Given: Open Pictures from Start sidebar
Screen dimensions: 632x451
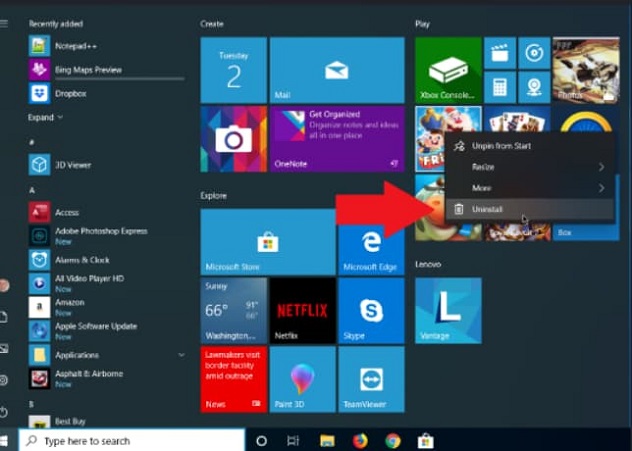Looking at the screenshot, I should [x=4, y=349].
